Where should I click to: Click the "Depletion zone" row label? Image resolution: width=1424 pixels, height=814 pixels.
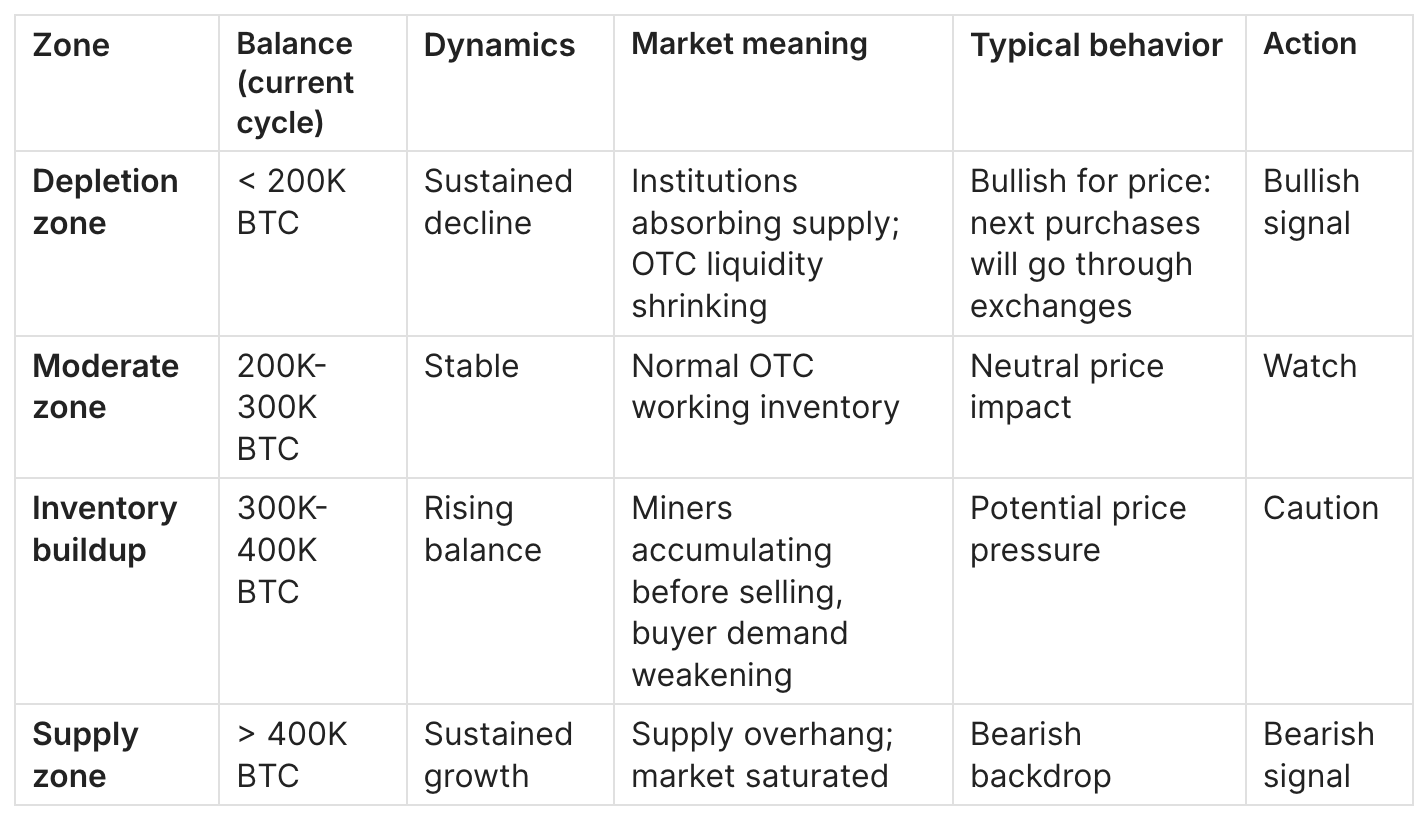pyautogui.click(x=105, y=202)
